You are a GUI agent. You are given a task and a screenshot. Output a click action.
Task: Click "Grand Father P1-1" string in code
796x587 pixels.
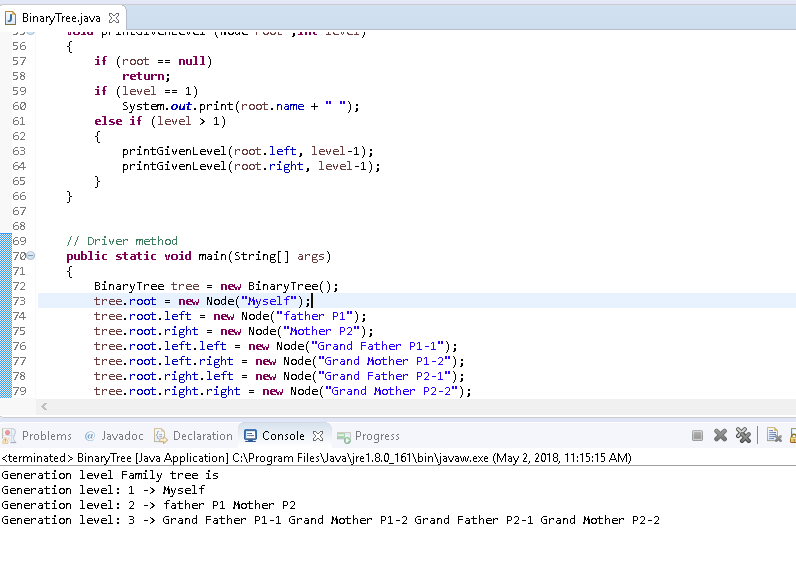(x=377, y=346)
